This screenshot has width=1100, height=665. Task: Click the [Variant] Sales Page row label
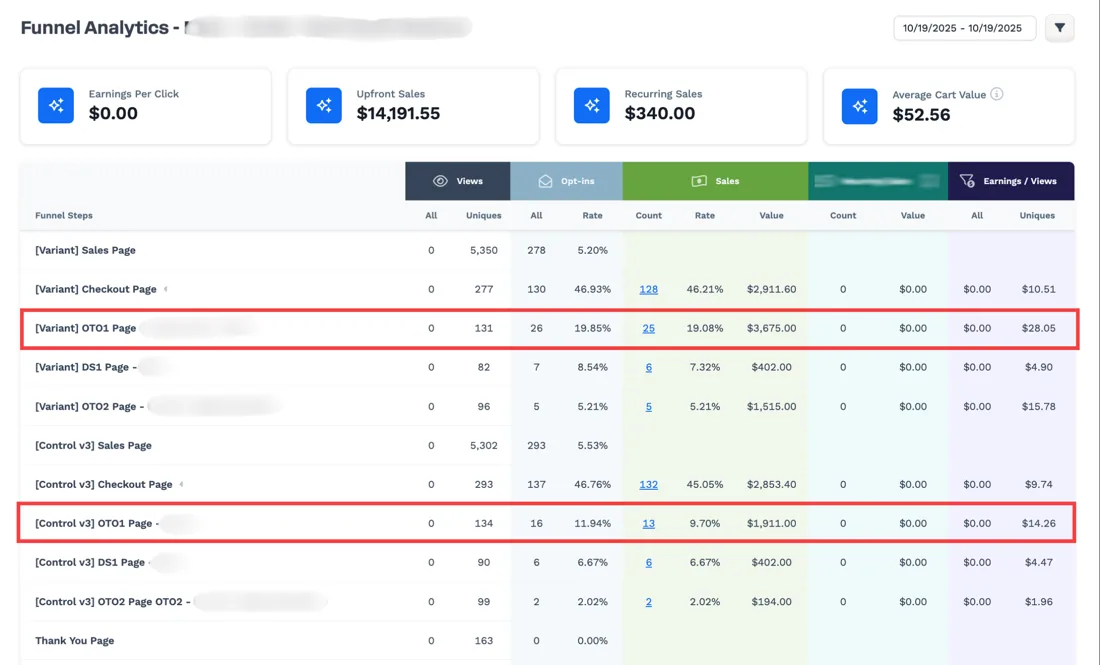point(85,250)
